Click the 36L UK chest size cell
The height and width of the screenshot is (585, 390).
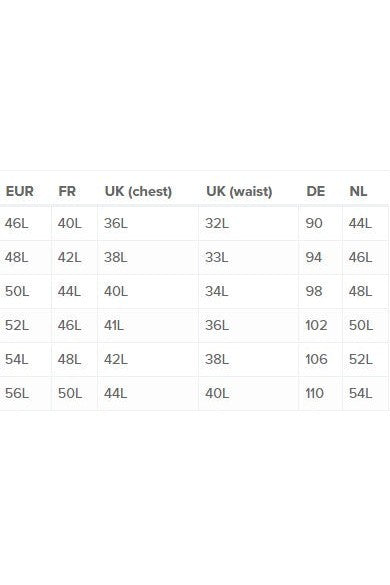coord(116,223)
